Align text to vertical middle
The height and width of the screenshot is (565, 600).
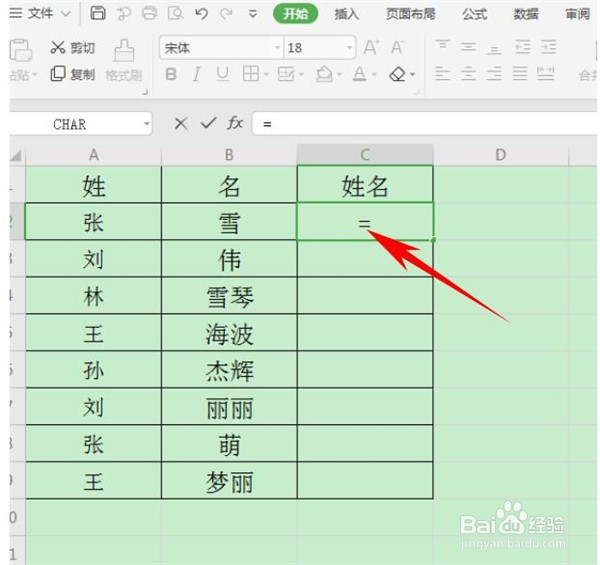pos(468,47)
